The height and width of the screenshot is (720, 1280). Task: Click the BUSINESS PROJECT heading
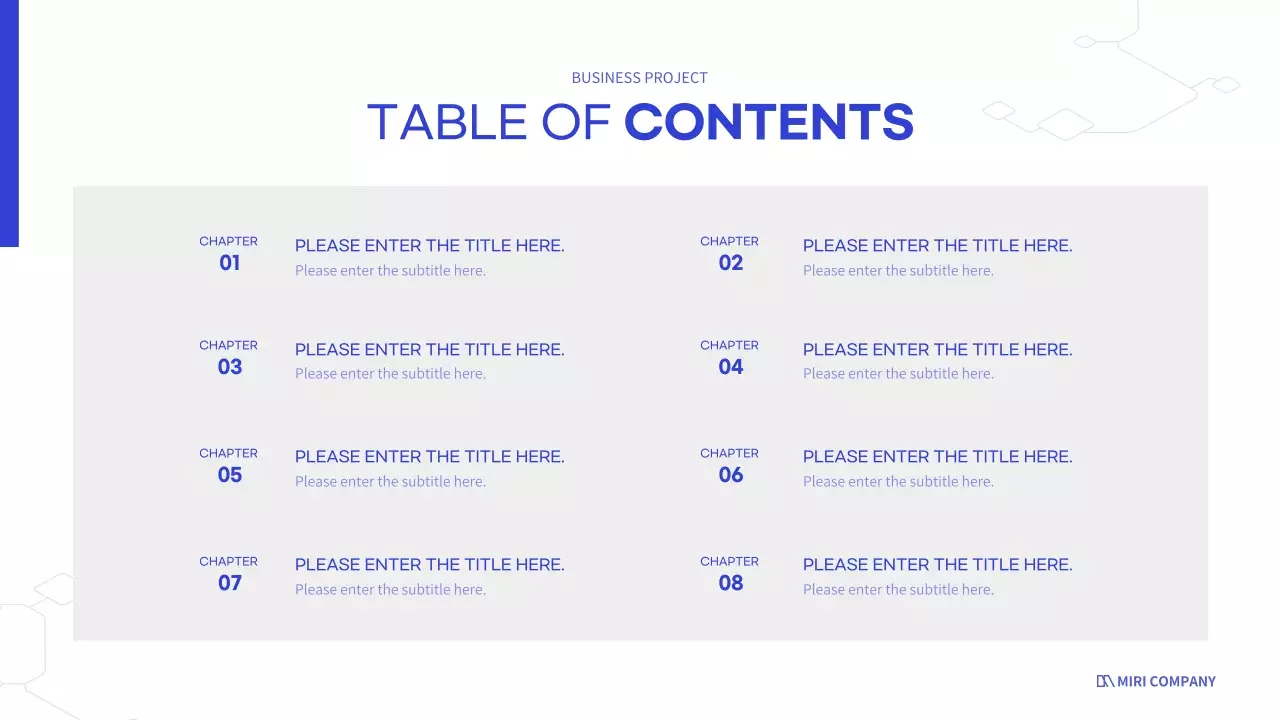click(x=639, y=78)
